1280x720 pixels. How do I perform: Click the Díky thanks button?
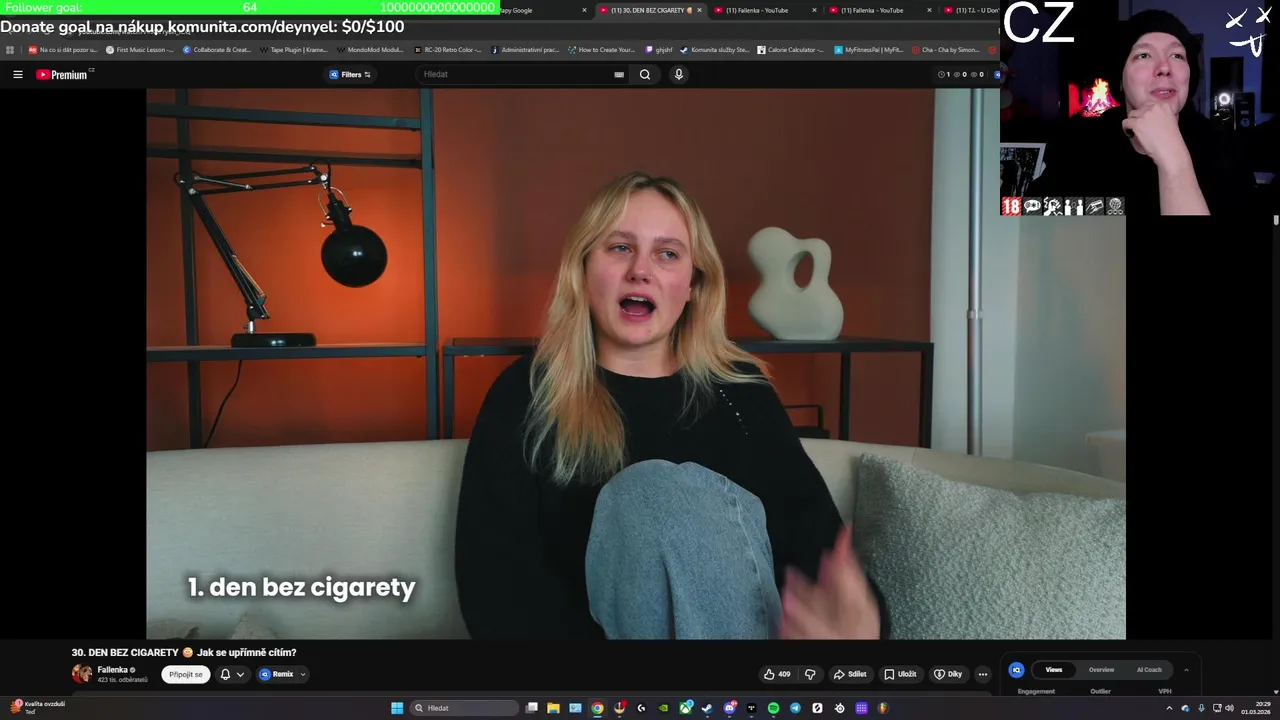(948, 674)
